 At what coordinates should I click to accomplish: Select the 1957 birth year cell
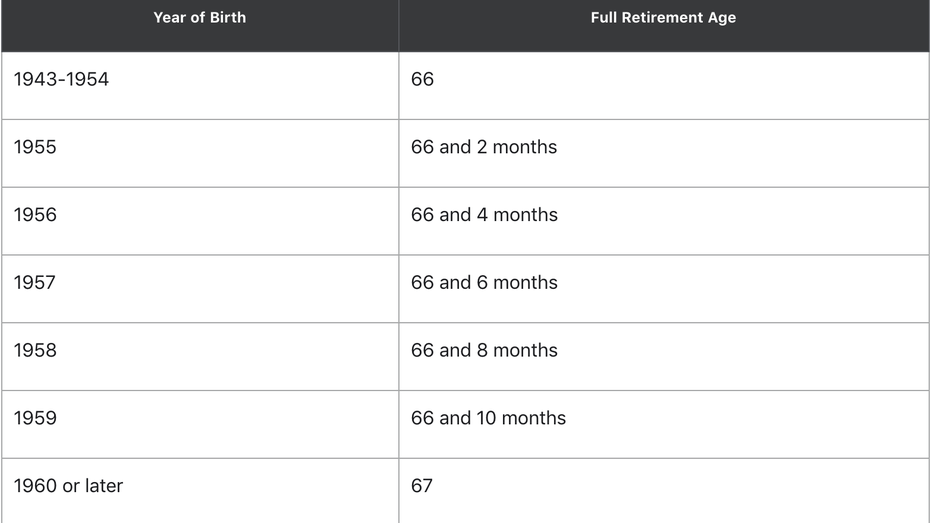point(200,289)
